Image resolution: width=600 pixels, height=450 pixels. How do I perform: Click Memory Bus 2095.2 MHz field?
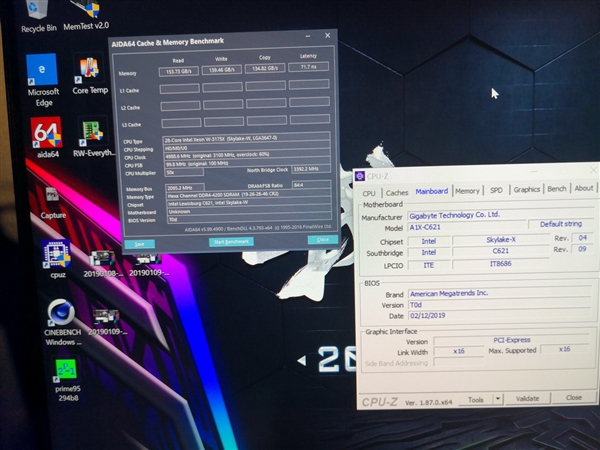click(x=185, y=188)
